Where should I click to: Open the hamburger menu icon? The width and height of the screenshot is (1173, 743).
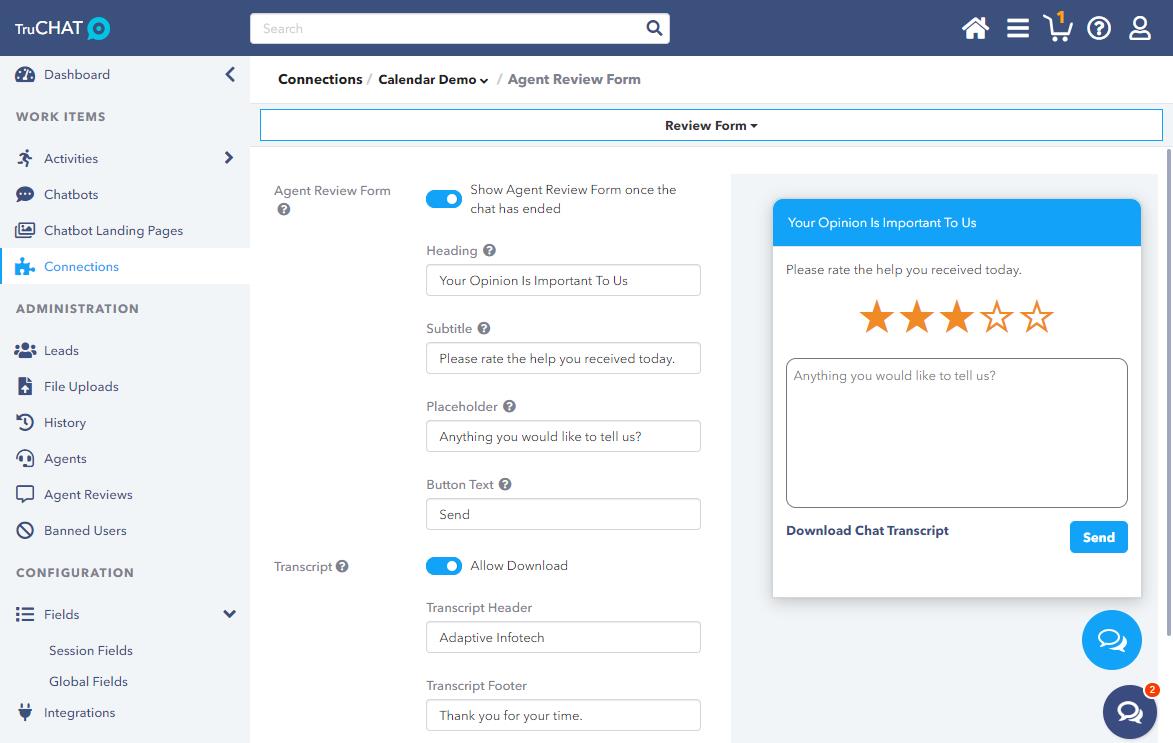coord(1017,28)
